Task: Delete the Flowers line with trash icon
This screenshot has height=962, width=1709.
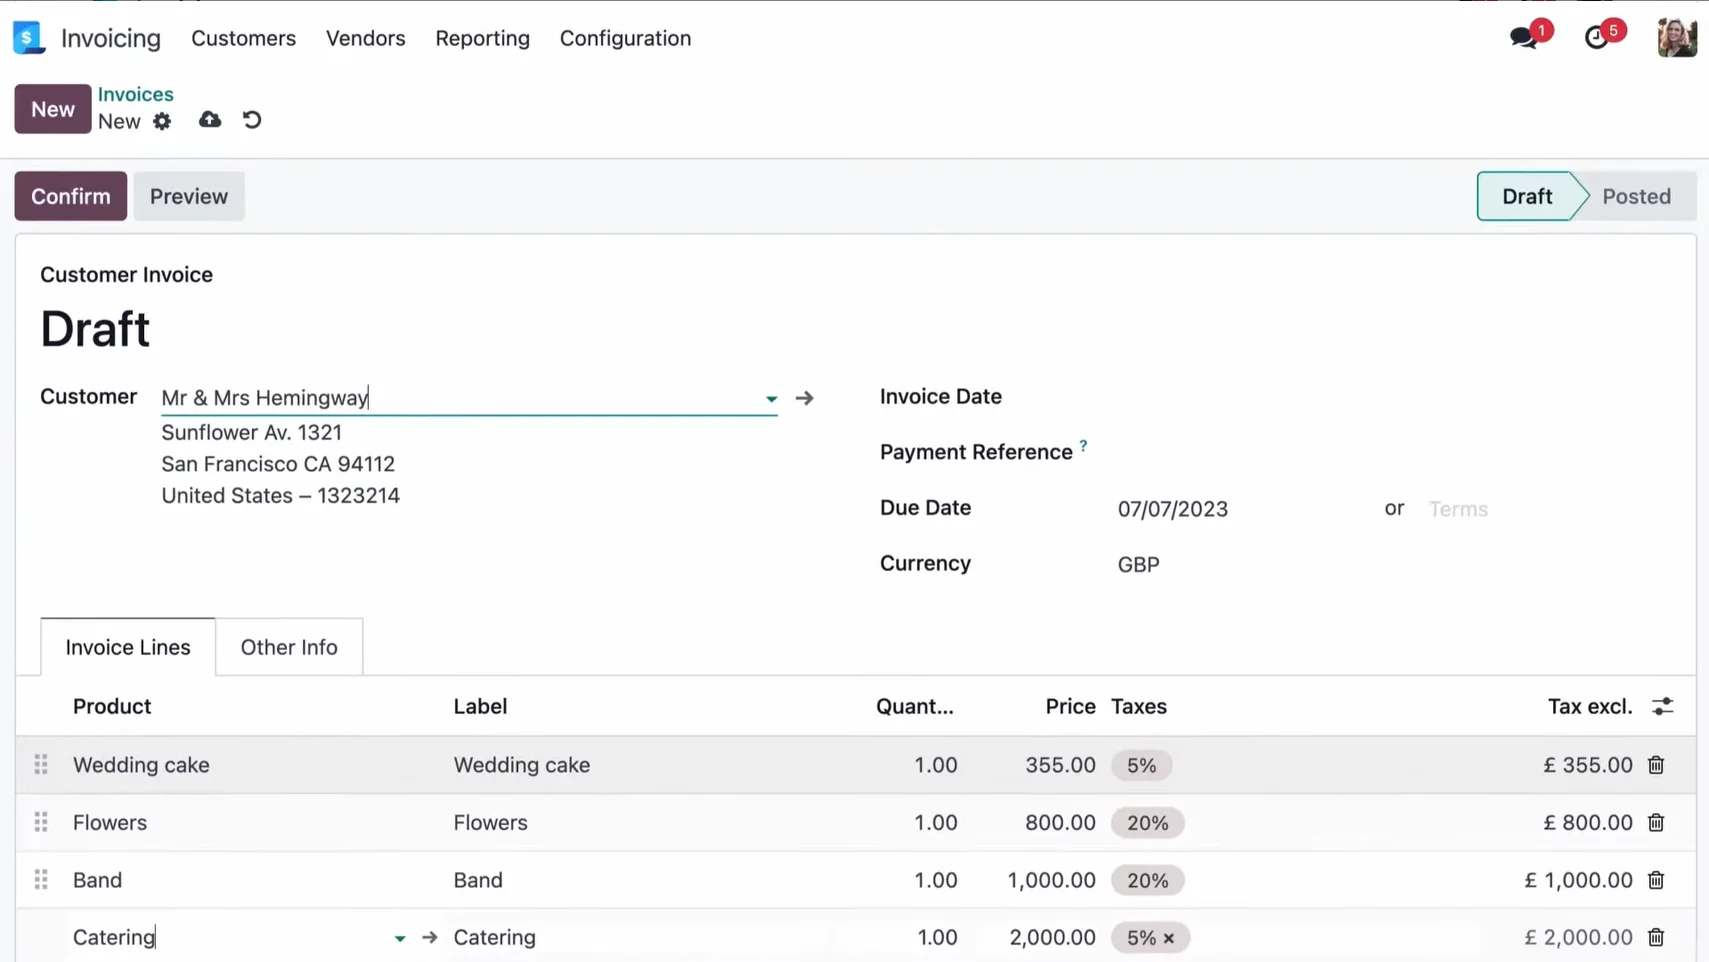Action: tap(1656, 823)
